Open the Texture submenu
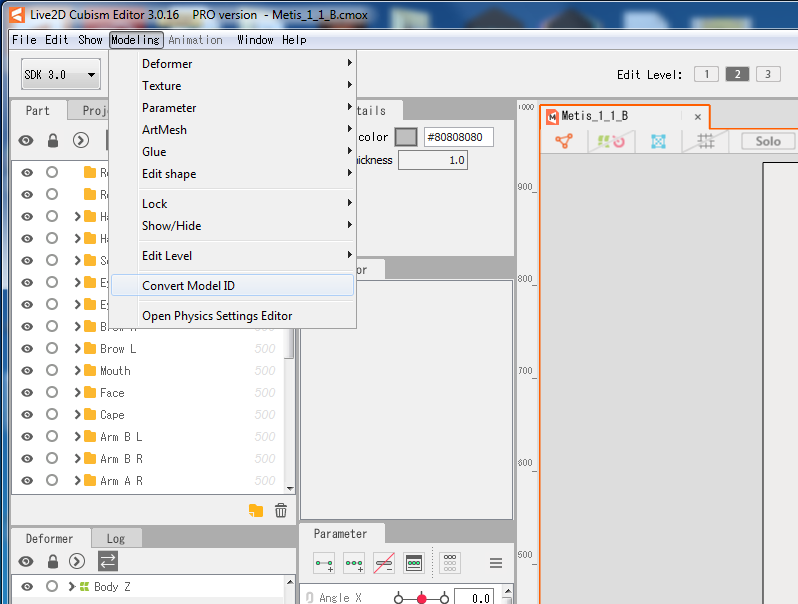 click(x=233, y=85)
